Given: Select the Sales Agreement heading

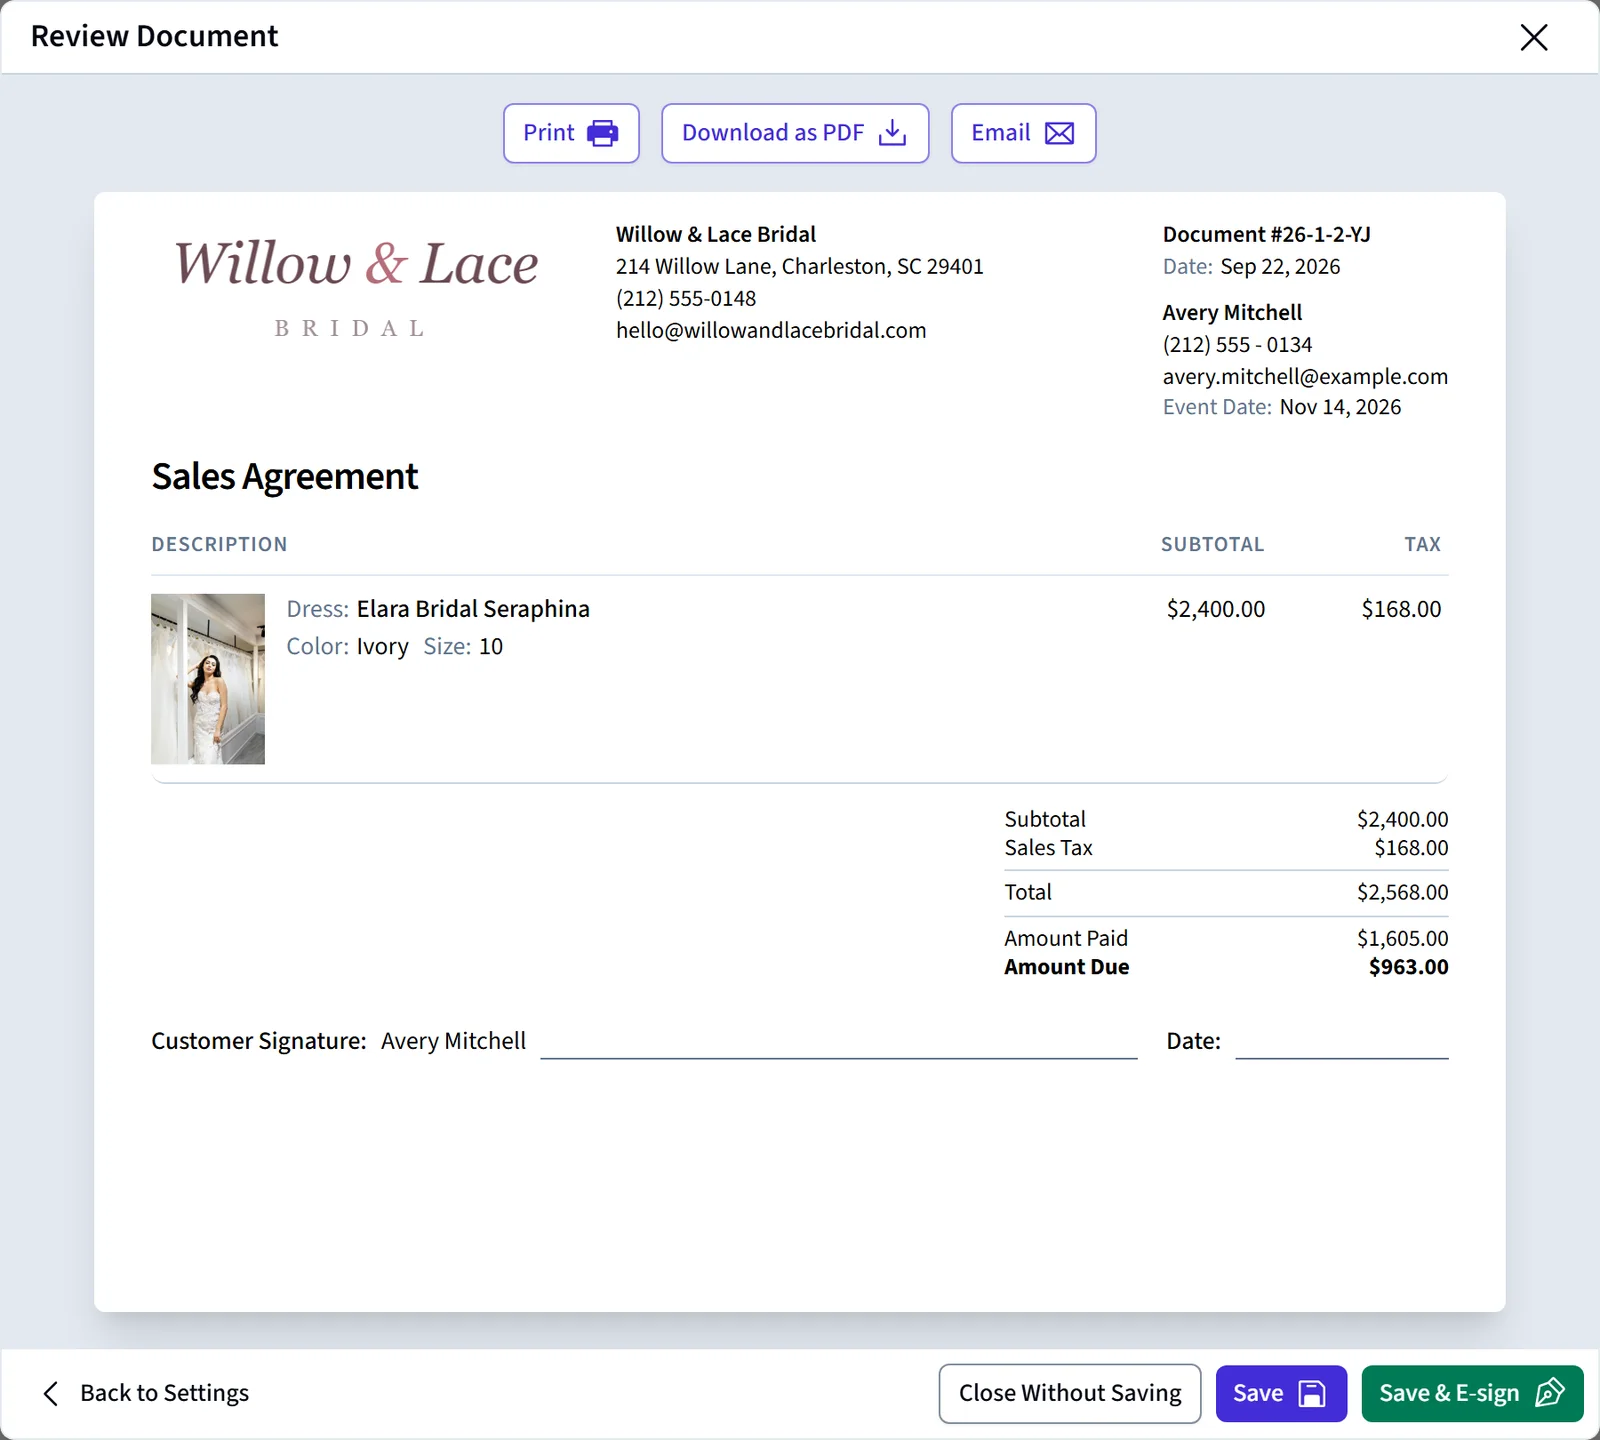Looking at the screenshot, I should pyautogui.click(x=285, y=477).
